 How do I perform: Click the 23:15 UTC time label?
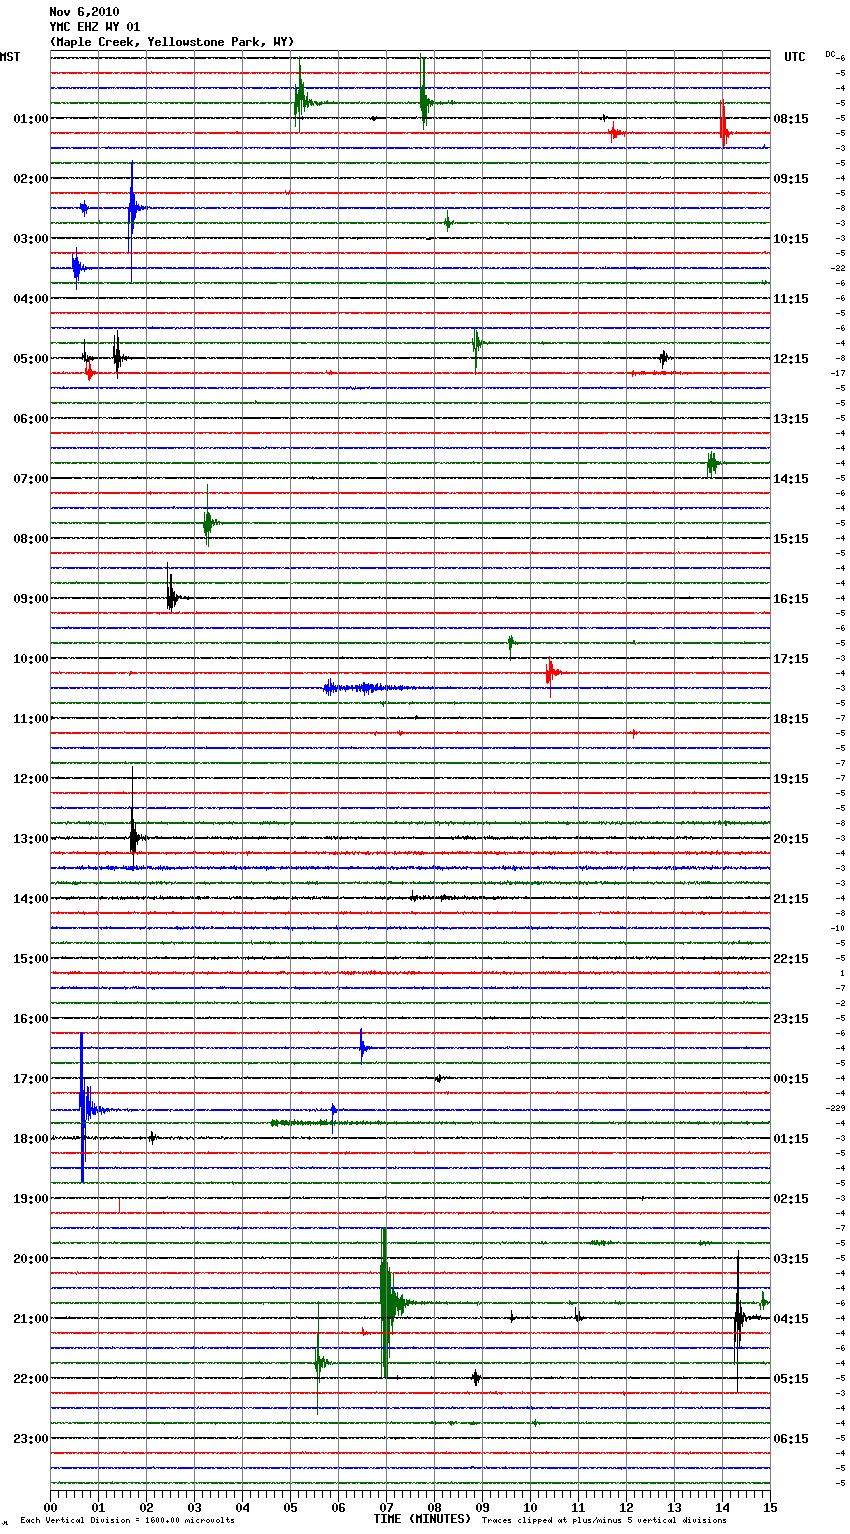791,1019
